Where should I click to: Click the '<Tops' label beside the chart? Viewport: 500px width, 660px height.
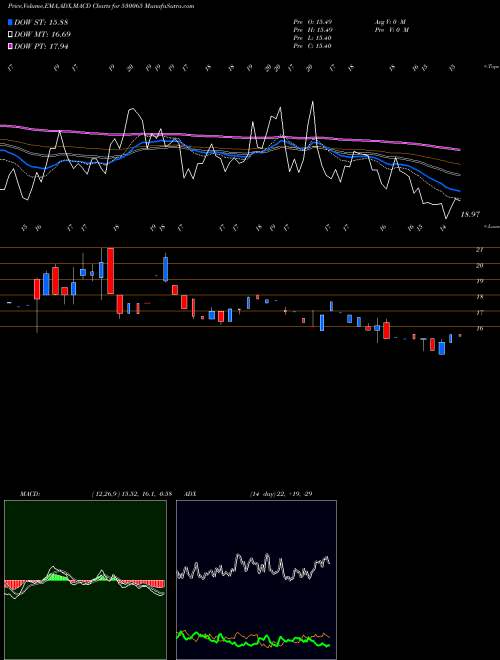tap(491, 67)
